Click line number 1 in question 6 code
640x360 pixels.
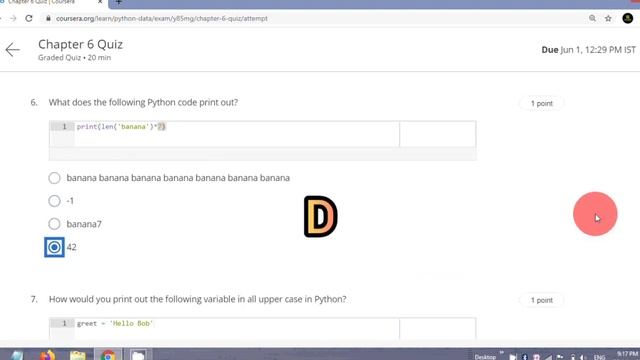(64, 127)
